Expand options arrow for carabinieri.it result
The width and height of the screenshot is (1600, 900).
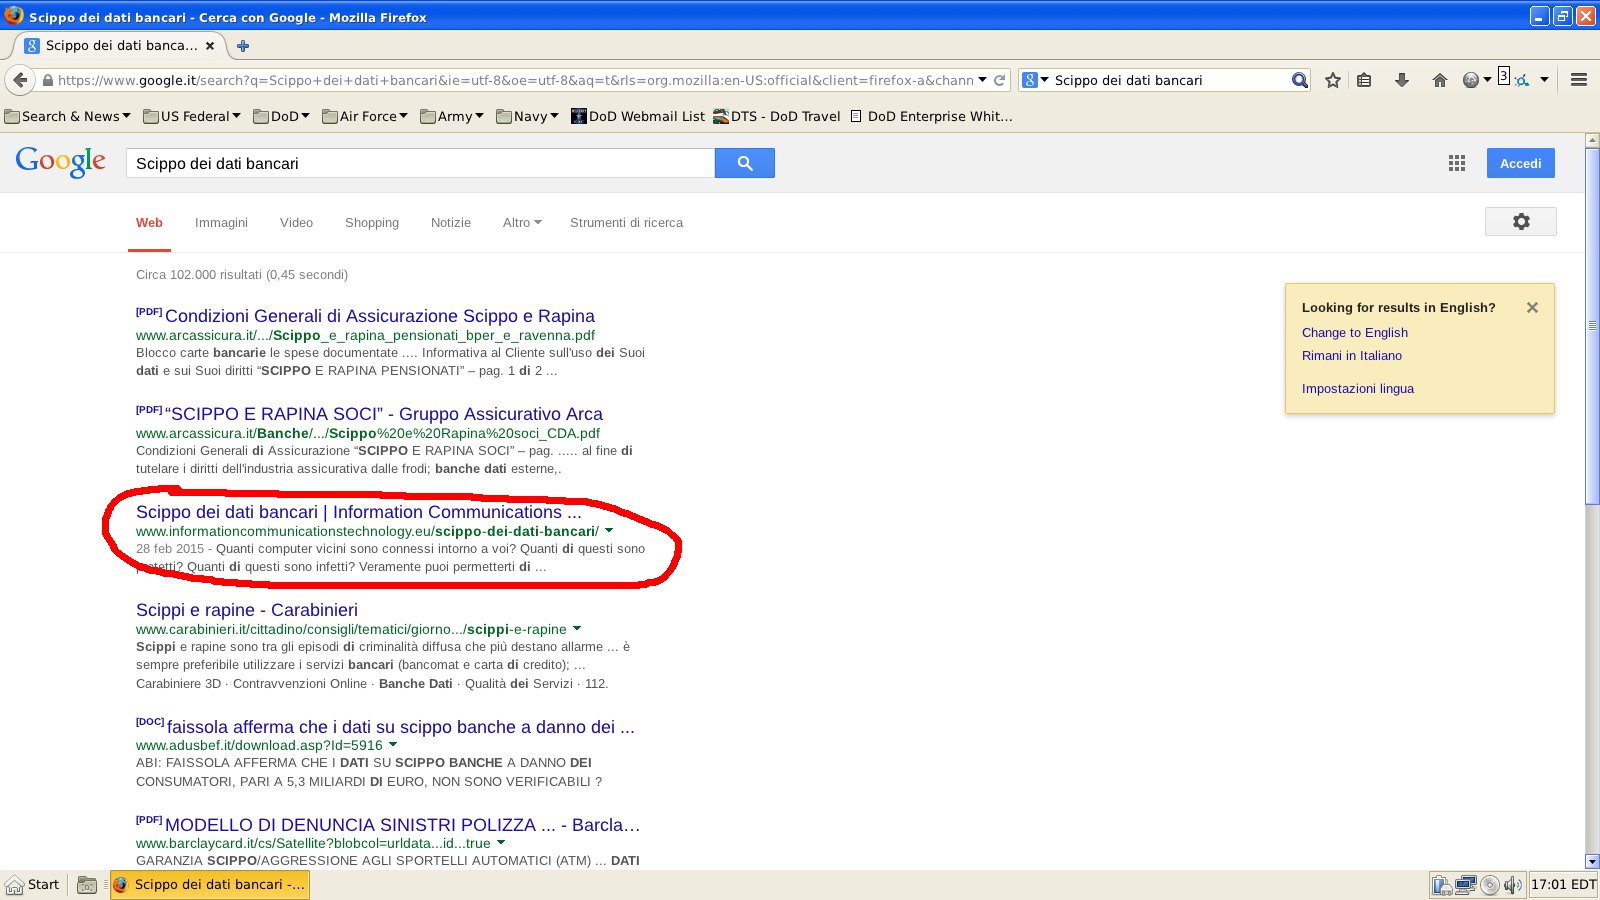click(x=577, y=629)
